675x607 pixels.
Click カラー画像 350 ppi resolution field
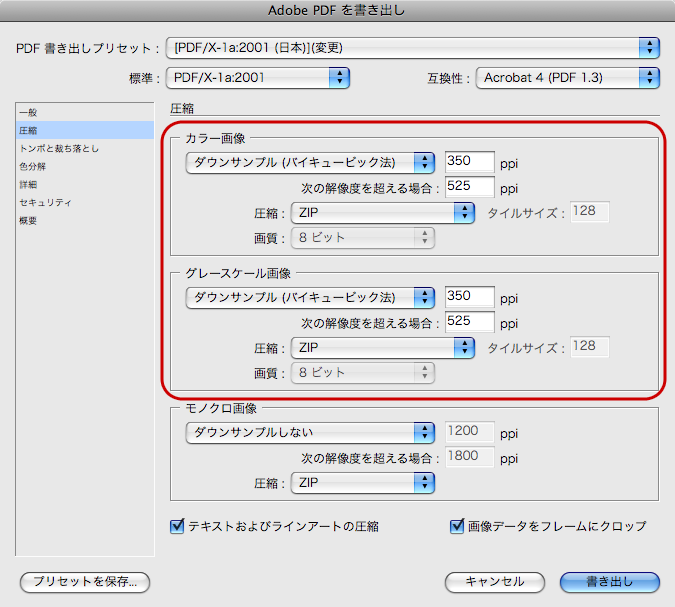[x=470, y=161]
